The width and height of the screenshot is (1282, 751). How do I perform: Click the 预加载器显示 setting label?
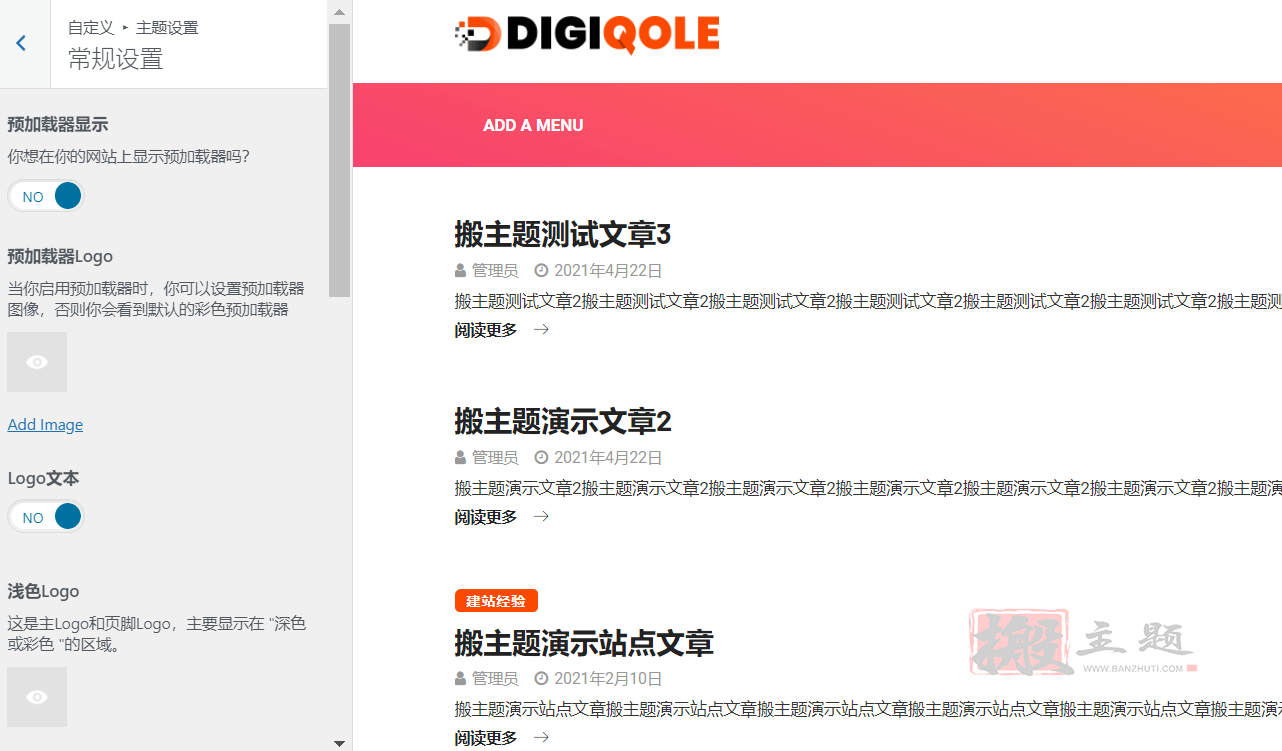tap(57, 124)
